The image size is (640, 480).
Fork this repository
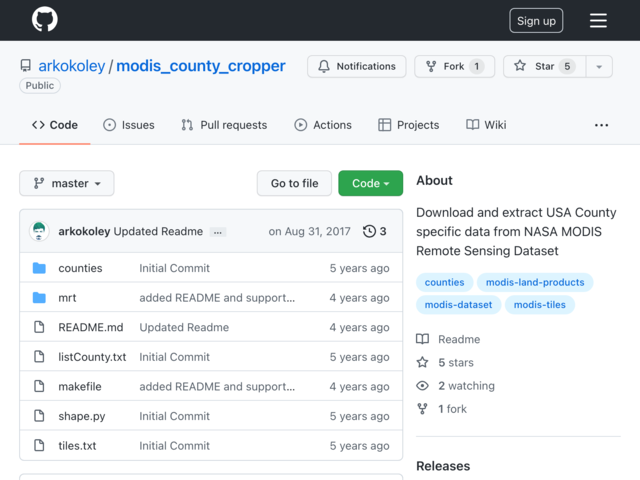point(455,66)
